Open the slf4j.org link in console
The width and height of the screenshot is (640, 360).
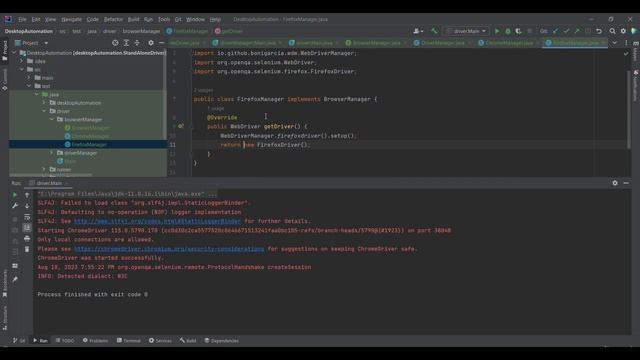[157, 221]
